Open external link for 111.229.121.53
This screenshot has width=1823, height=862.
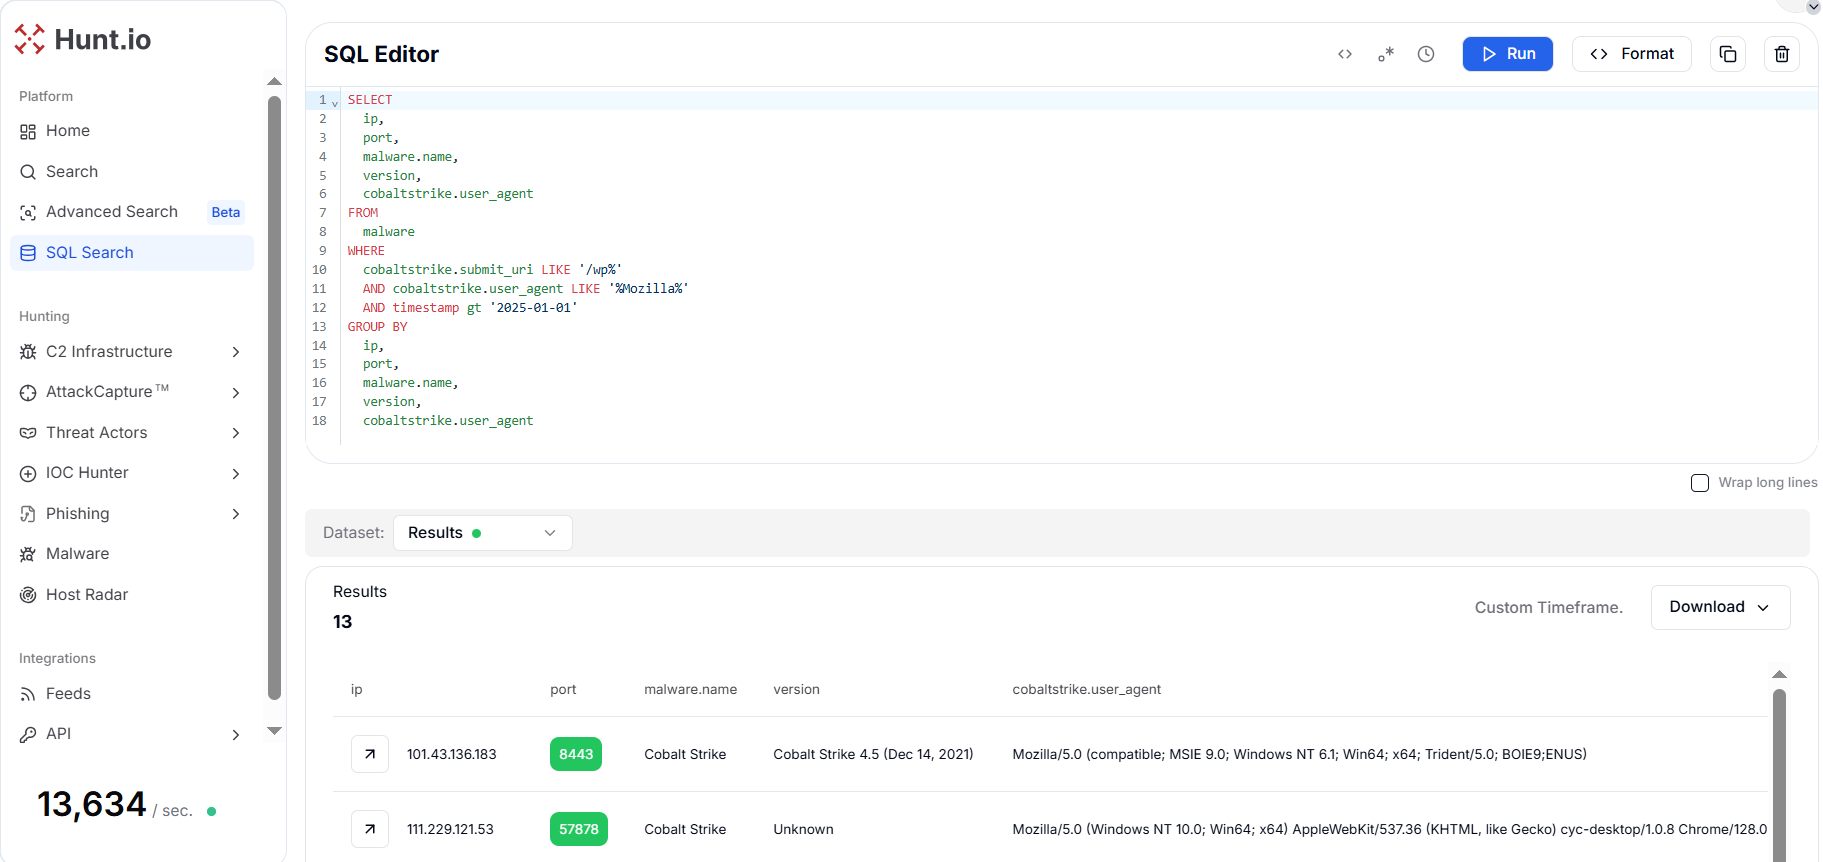[x=370, y=829]
